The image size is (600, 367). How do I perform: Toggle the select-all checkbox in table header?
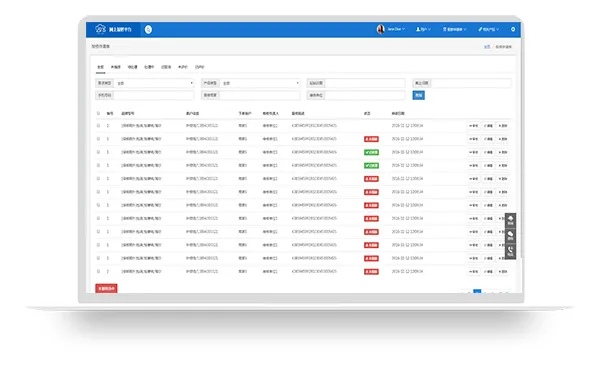click(98, 113)
